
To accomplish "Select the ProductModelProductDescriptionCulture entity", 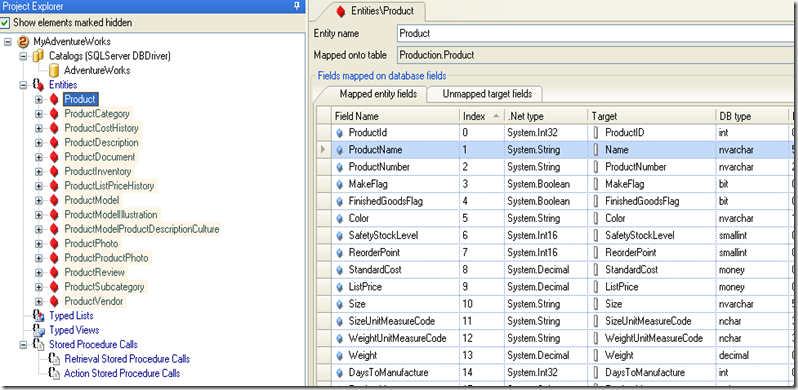I will coord(142,229).
